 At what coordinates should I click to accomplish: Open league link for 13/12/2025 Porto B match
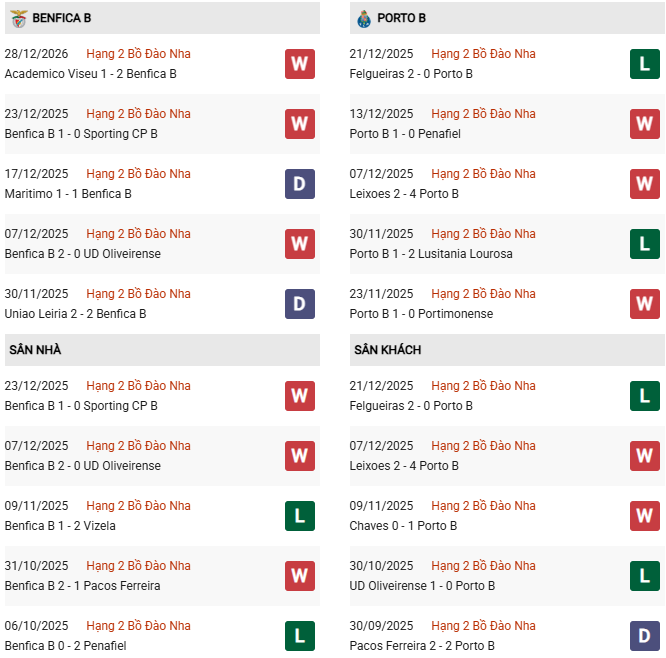point(483,114)
